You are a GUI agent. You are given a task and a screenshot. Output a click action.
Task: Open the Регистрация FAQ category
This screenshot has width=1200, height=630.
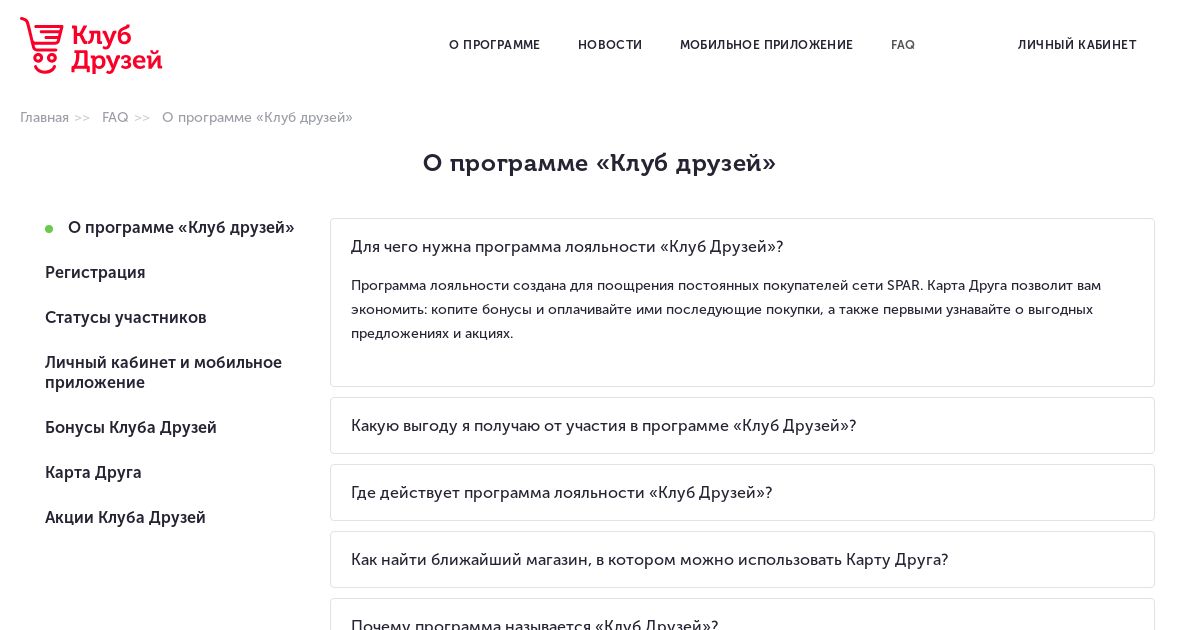coord(95,272)
